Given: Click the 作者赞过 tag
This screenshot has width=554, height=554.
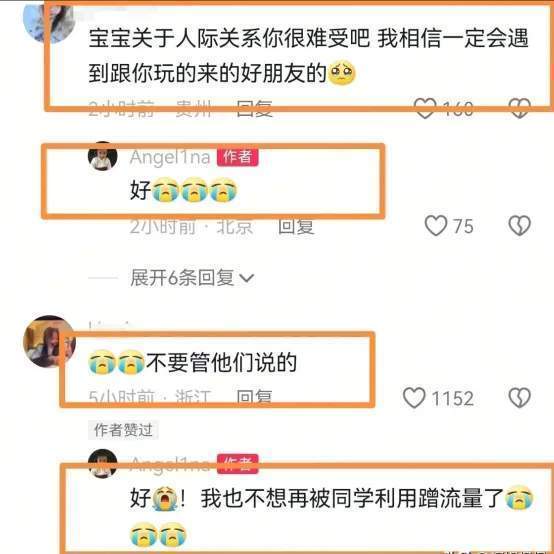Looking at the screenshot, I should [123, 430].
